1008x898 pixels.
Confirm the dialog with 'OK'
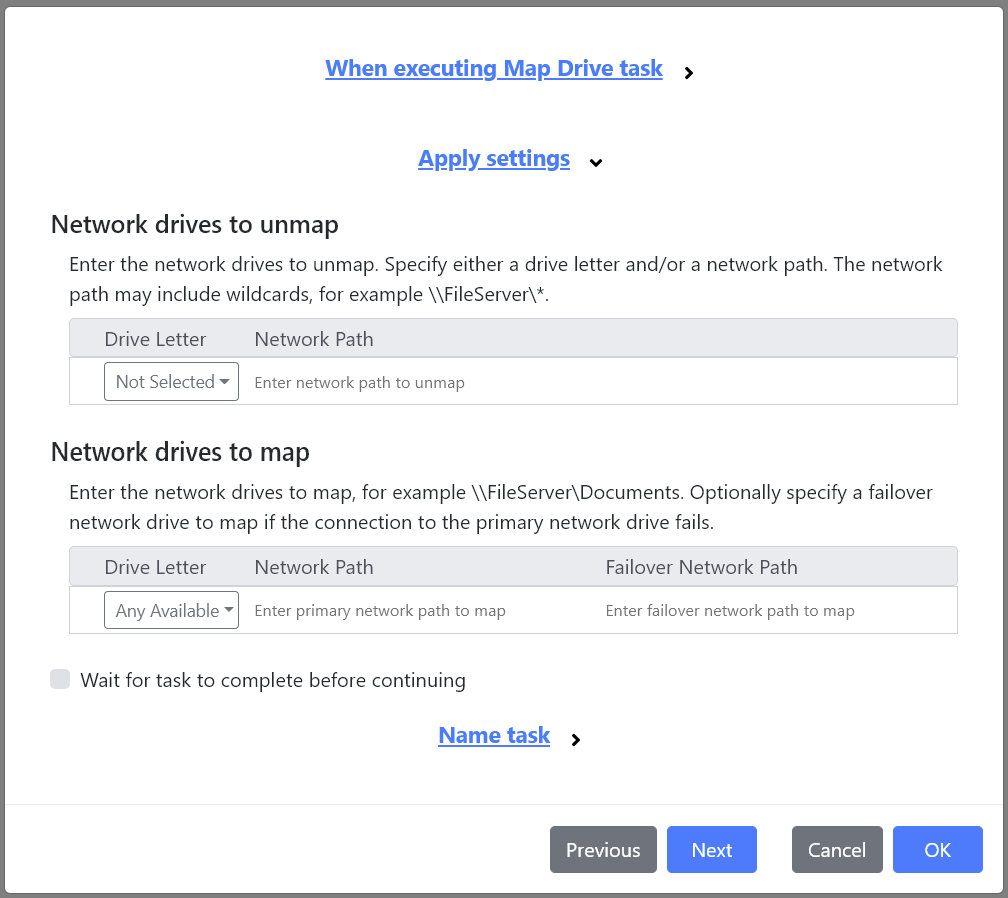click(x=937, y=849)
